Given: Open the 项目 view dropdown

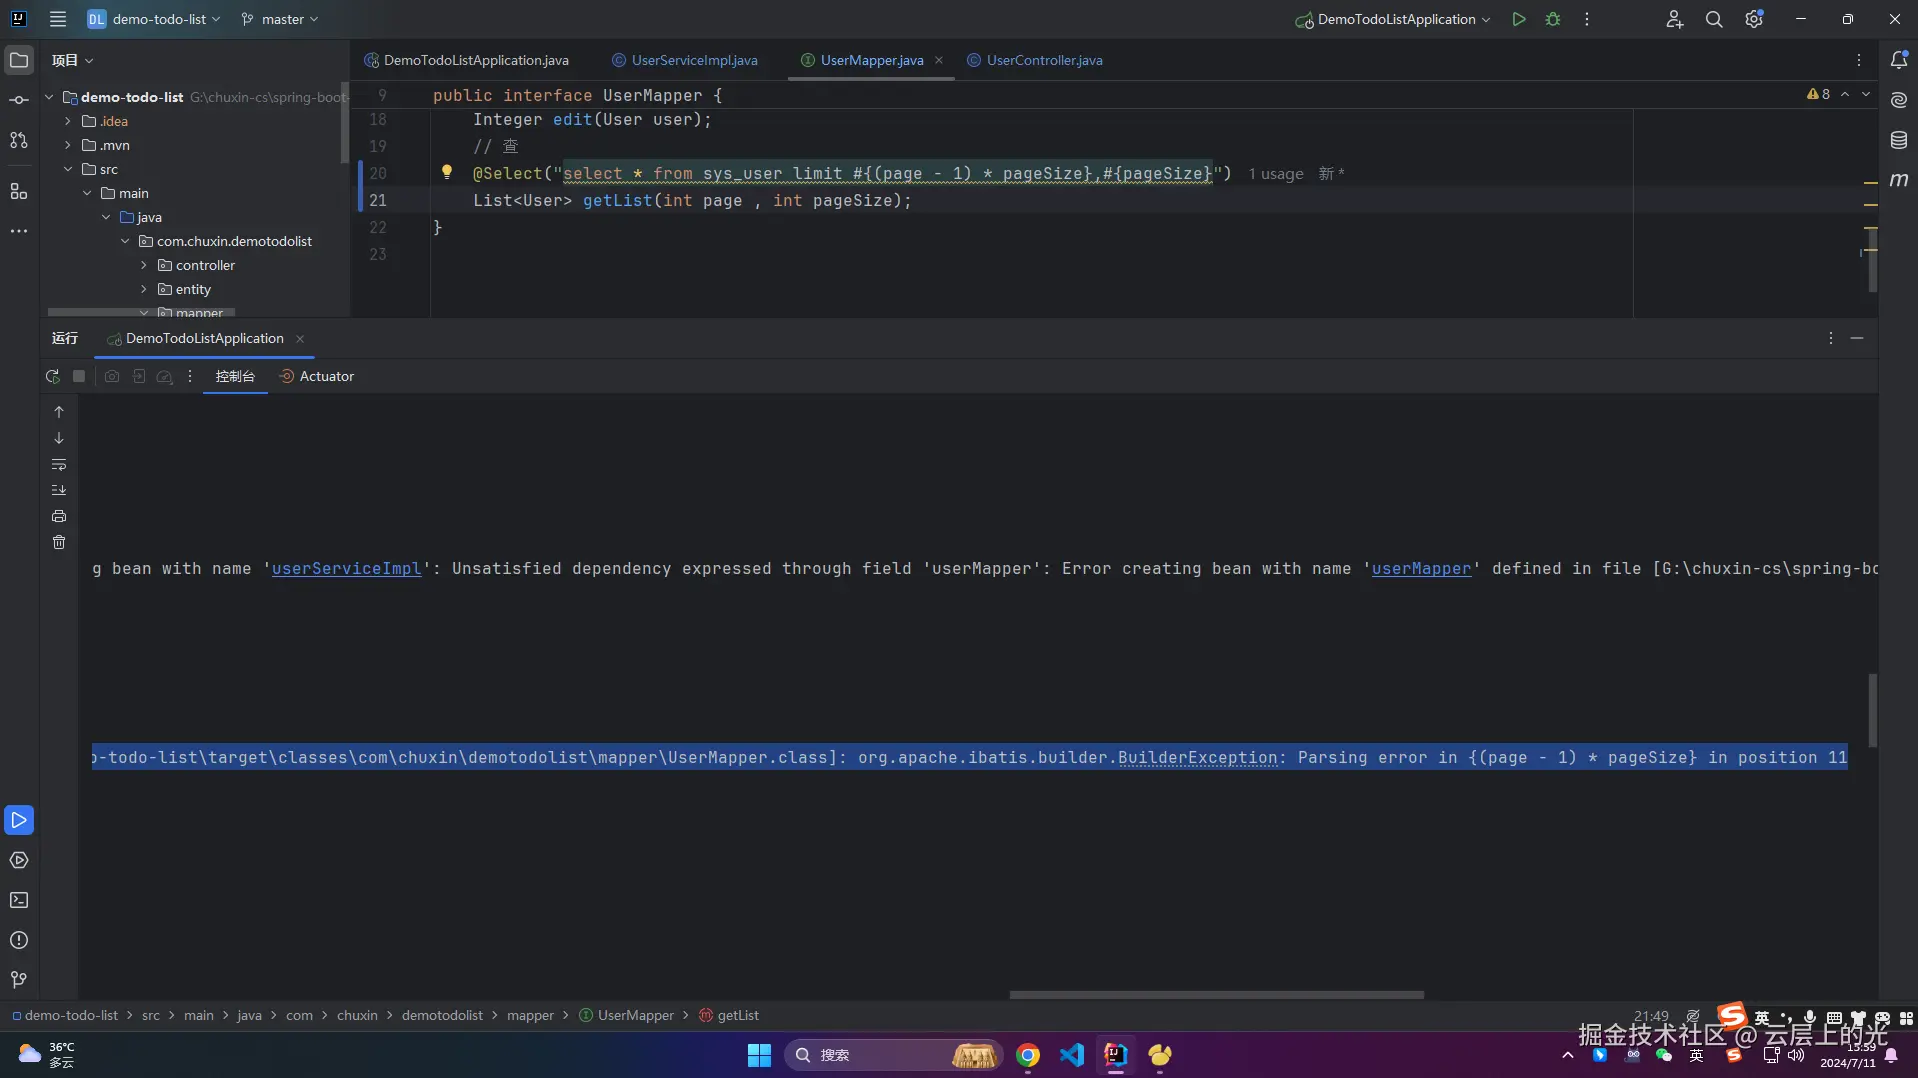Looking at the screenshot, I should [x=73, y=60].
